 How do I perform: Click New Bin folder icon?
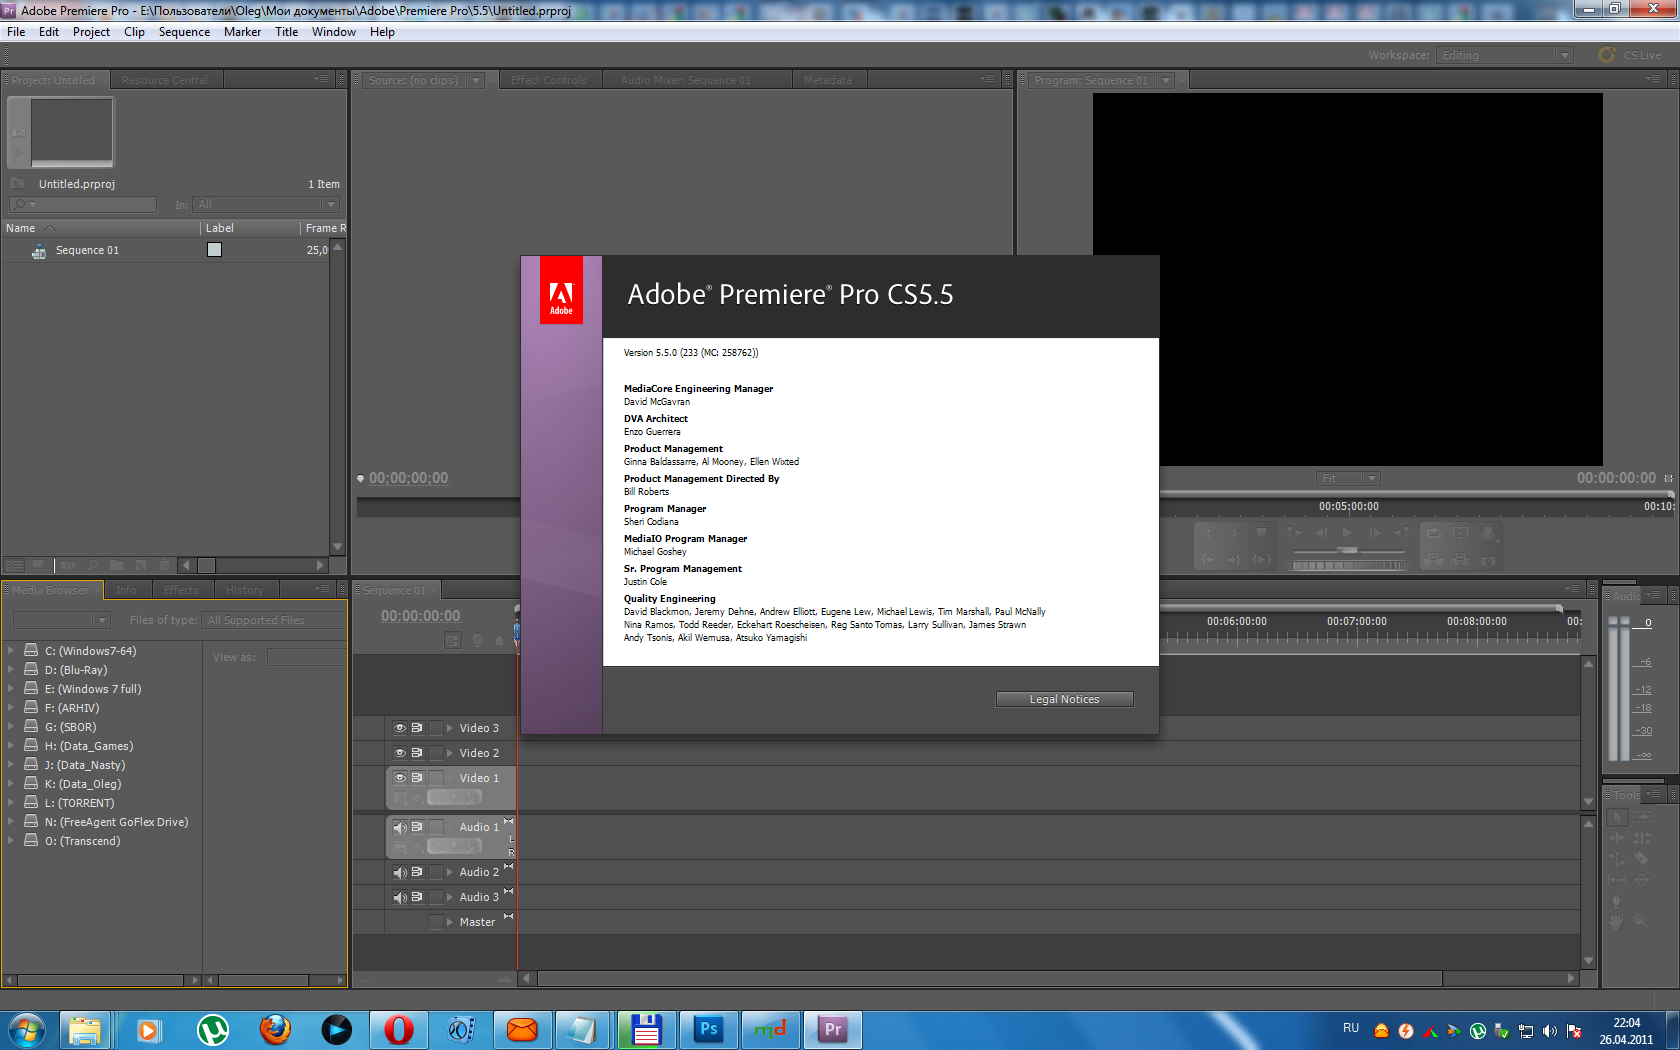click(x=116, y=565)
